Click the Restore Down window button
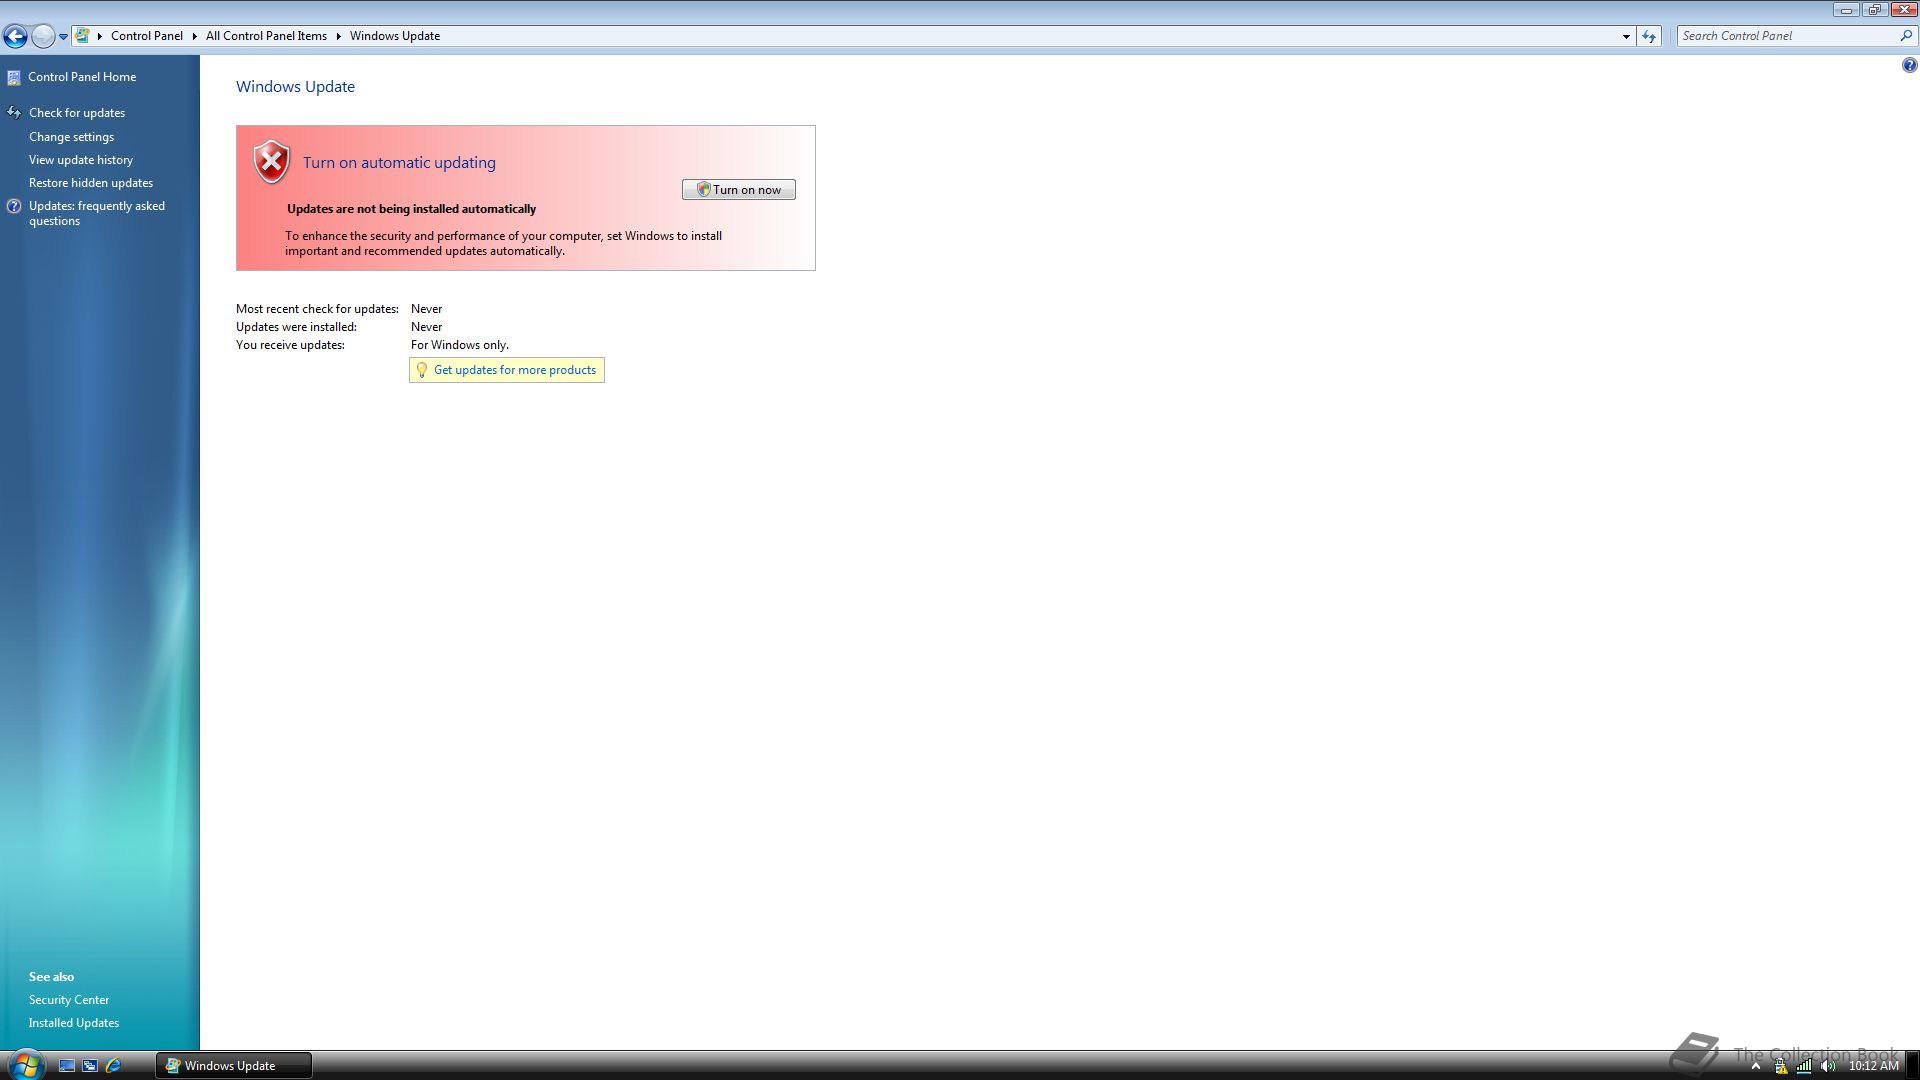 [x=1875, y=10]
